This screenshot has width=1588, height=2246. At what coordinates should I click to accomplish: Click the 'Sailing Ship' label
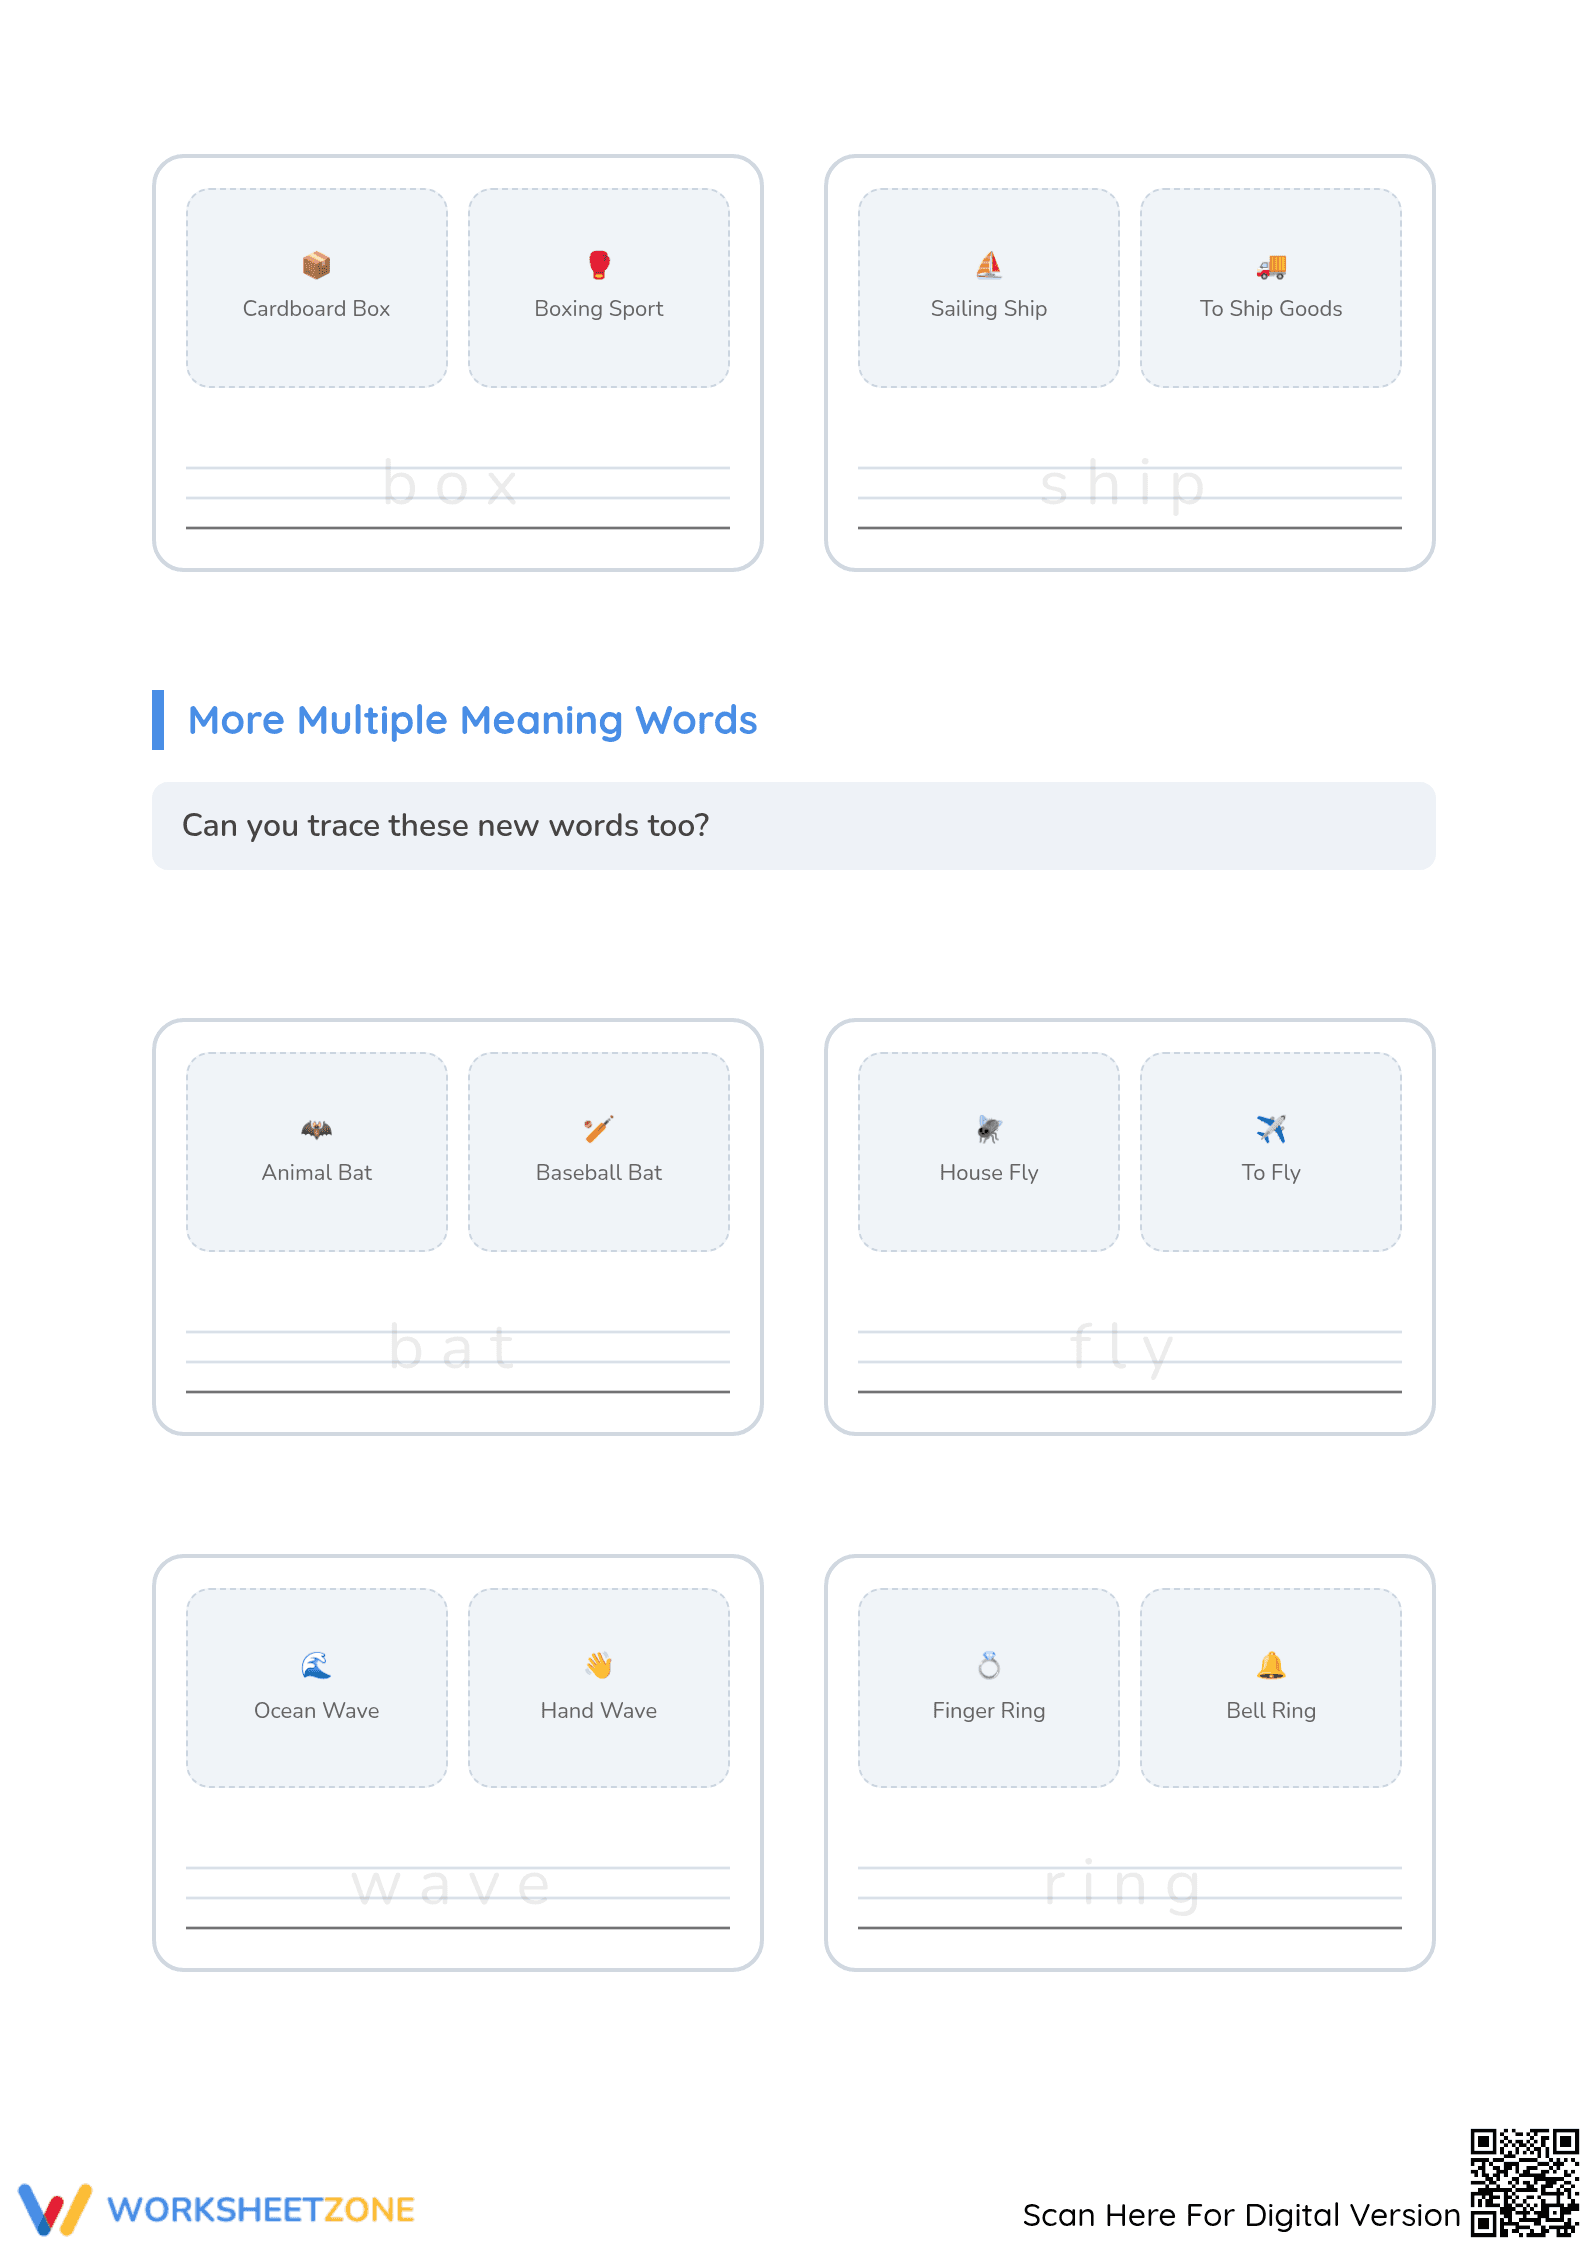[x=989, y=309]
